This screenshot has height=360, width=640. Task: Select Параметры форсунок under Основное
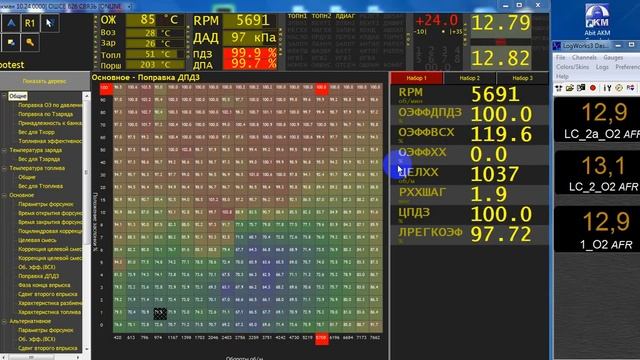pos(46,204)
